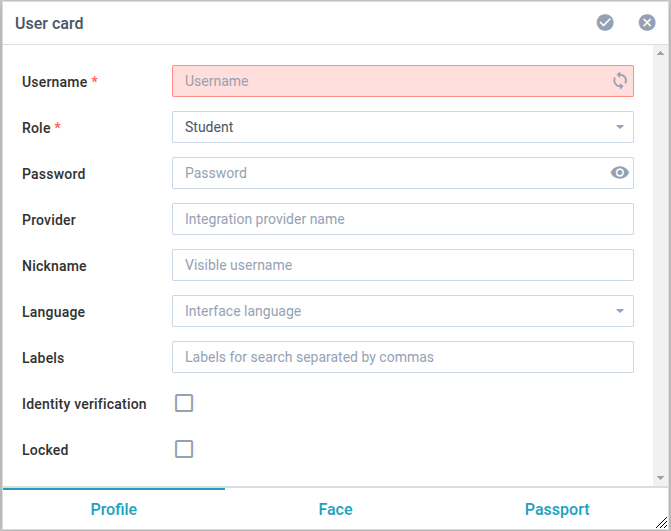This screenshot has height=531, width=671.
Task: Focus the Username input field
Action: 390,81
